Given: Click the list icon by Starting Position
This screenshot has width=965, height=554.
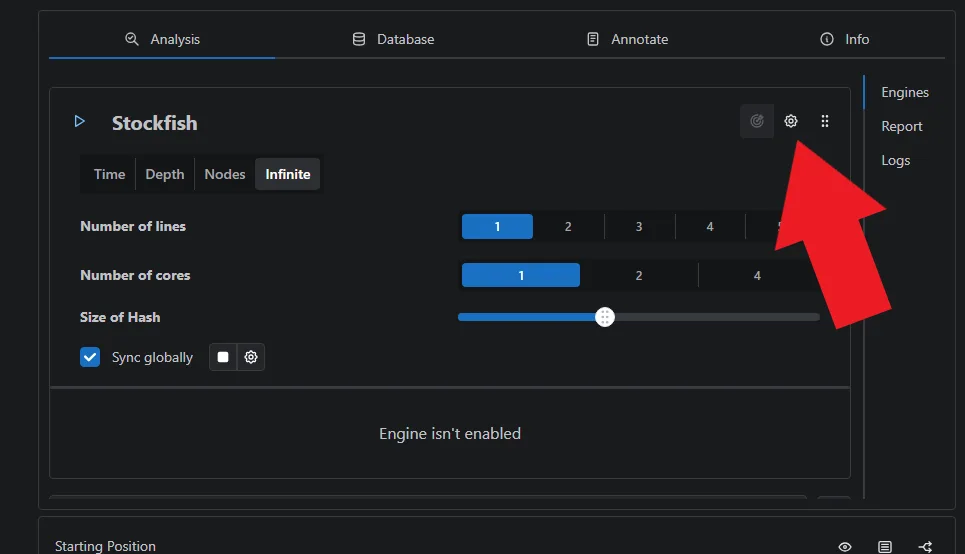Looking at the screenshot, I should (885, 547).
